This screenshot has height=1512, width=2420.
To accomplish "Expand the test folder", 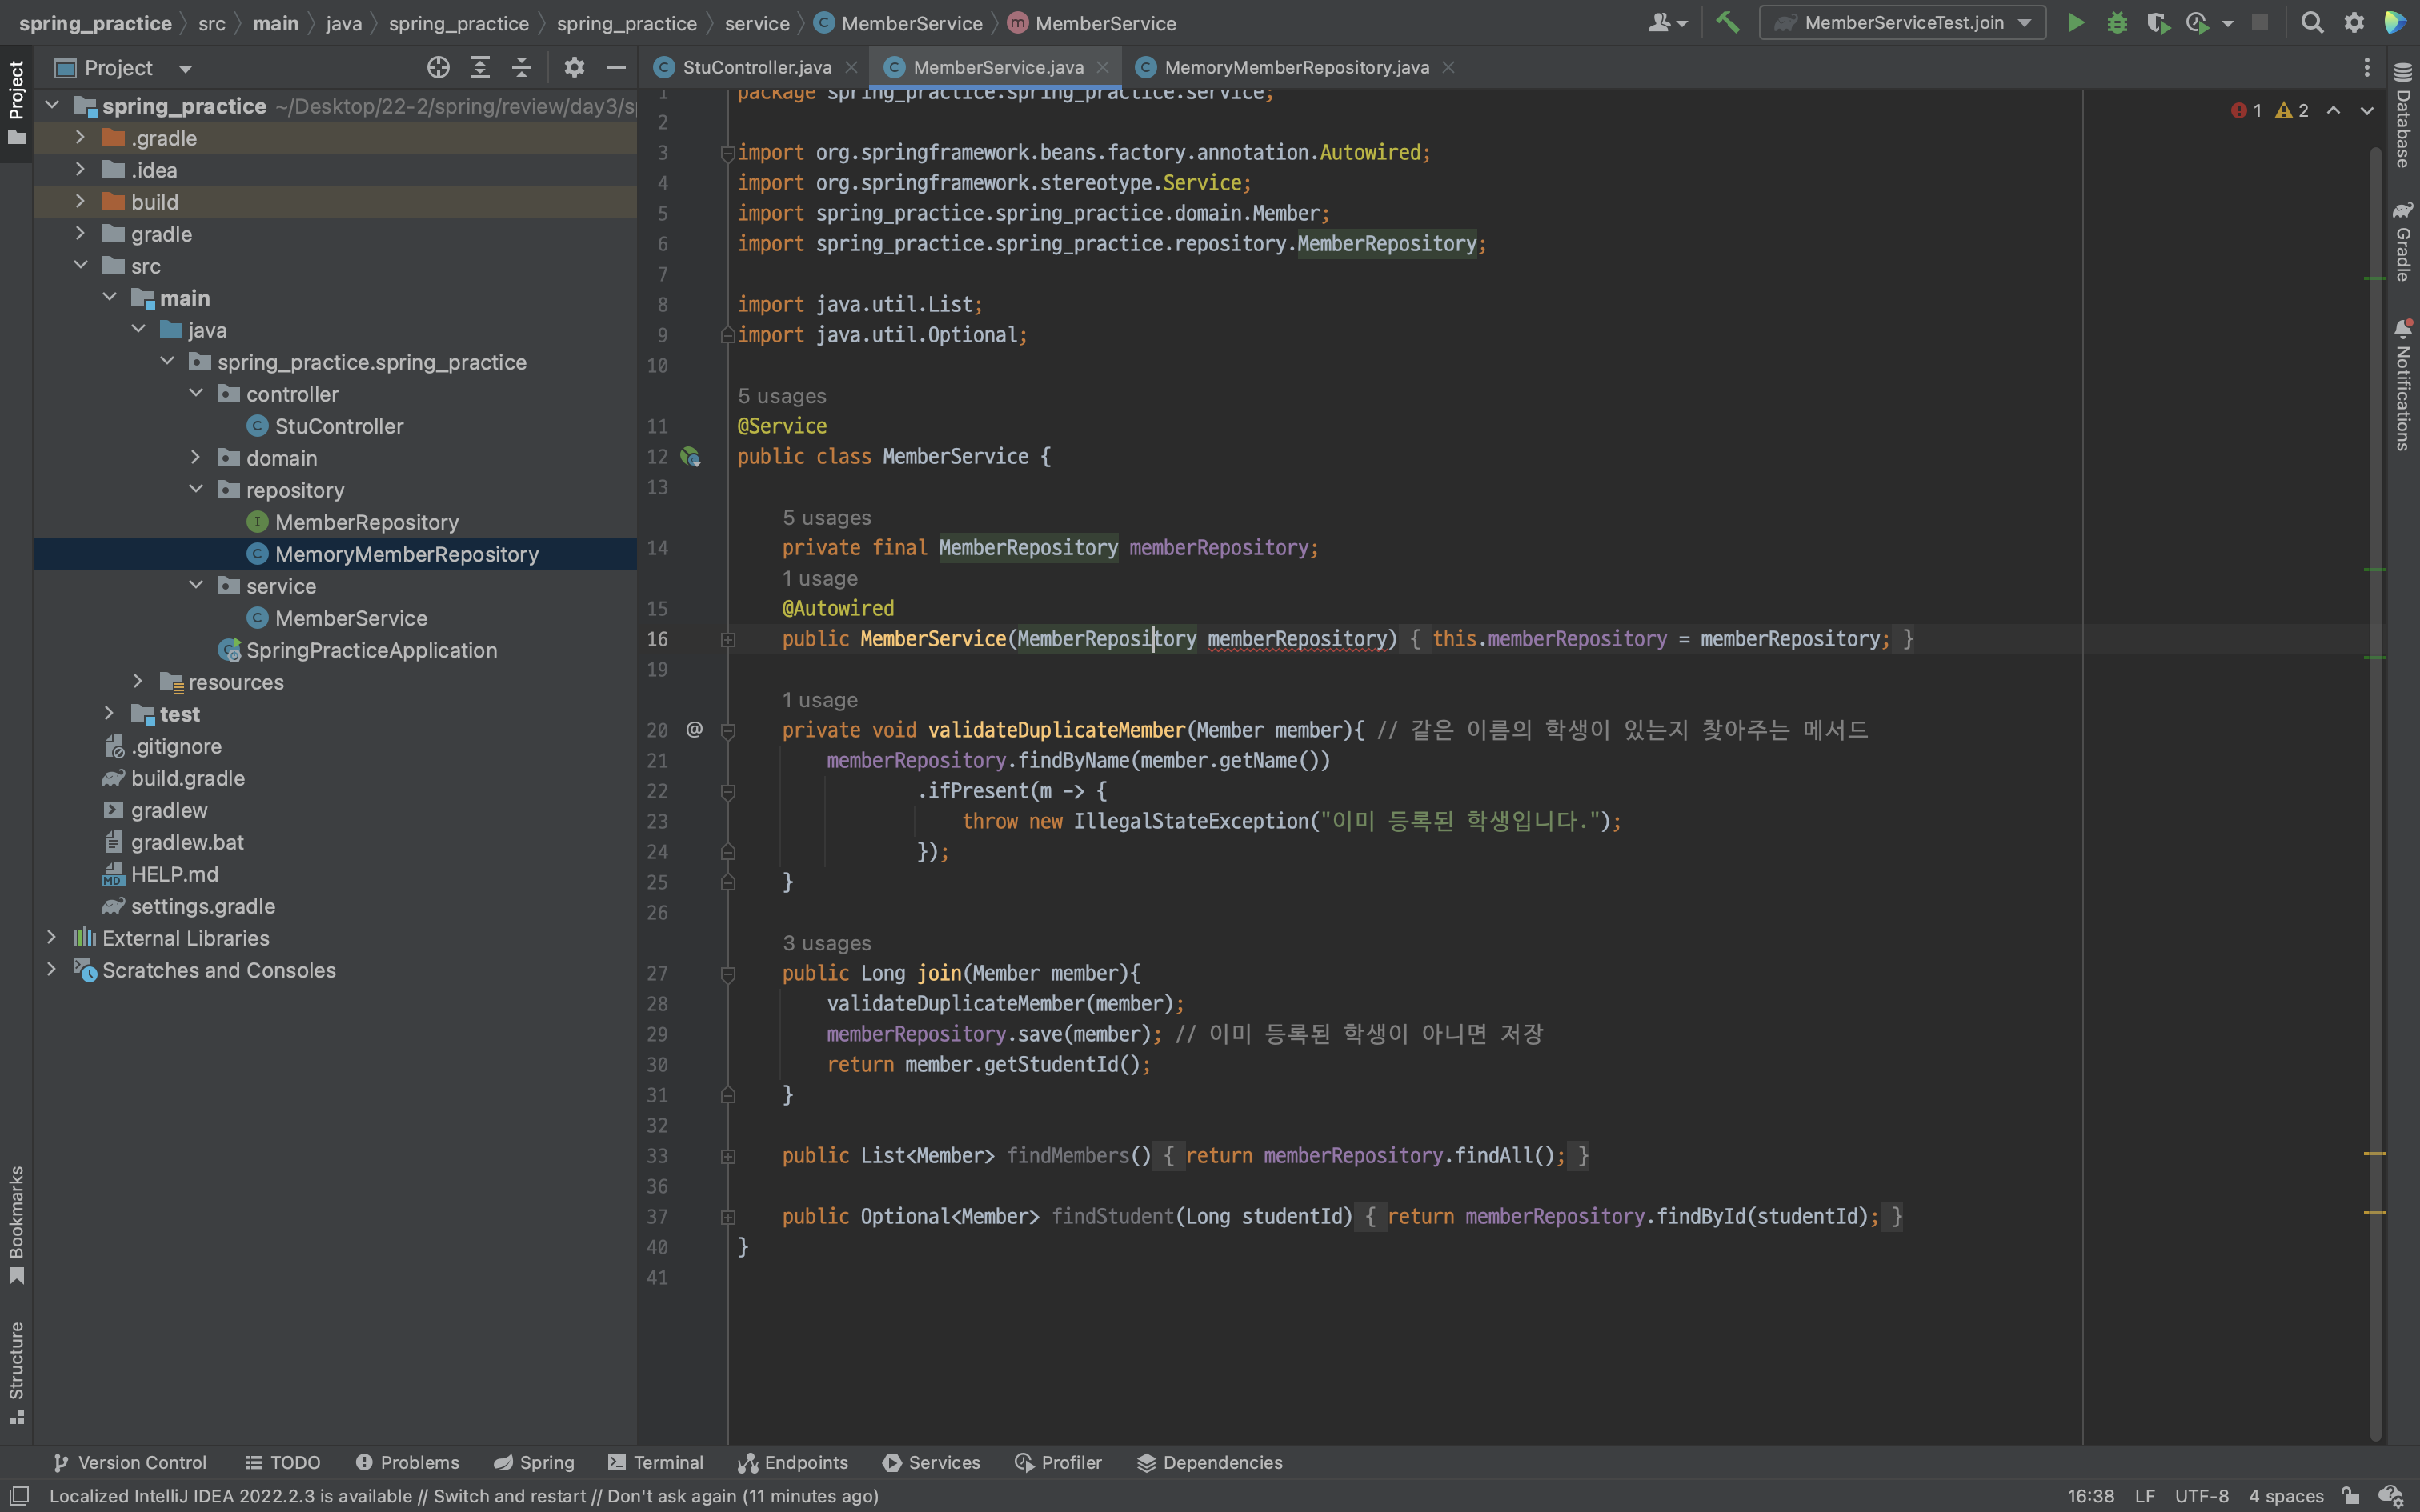I will 109,714.
